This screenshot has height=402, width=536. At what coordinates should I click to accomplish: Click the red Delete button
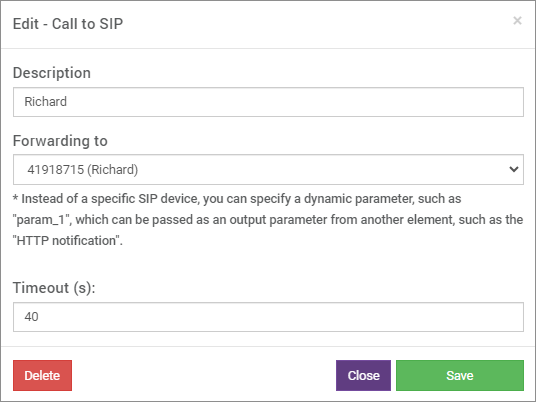click(42, 375)
